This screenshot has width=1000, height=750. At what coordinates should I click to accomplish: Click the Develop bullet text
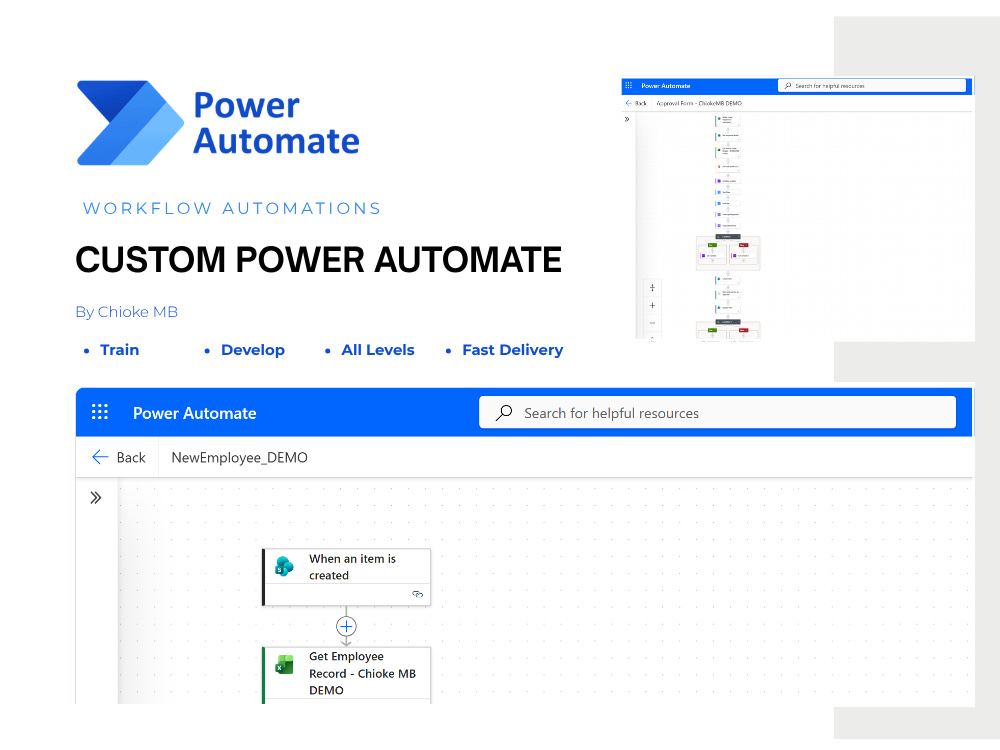click(x=253, y=349)
